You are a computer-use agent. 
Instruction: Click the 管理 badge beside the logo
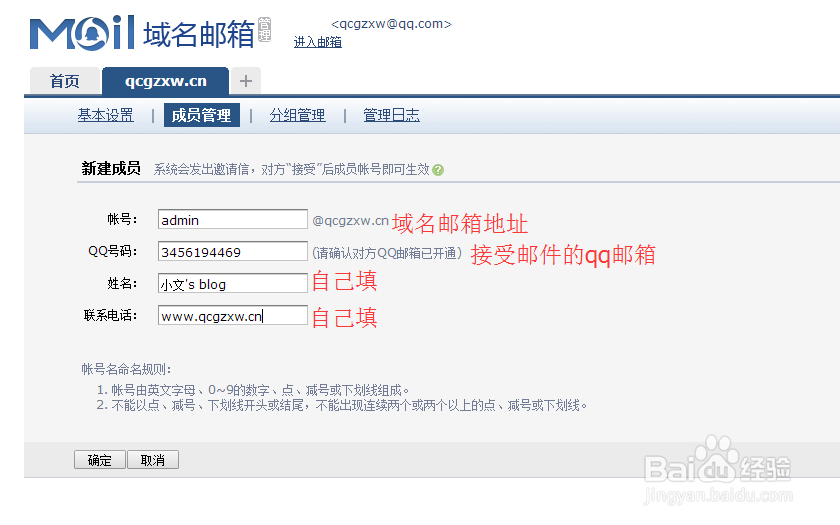click(x=265, y=29)
